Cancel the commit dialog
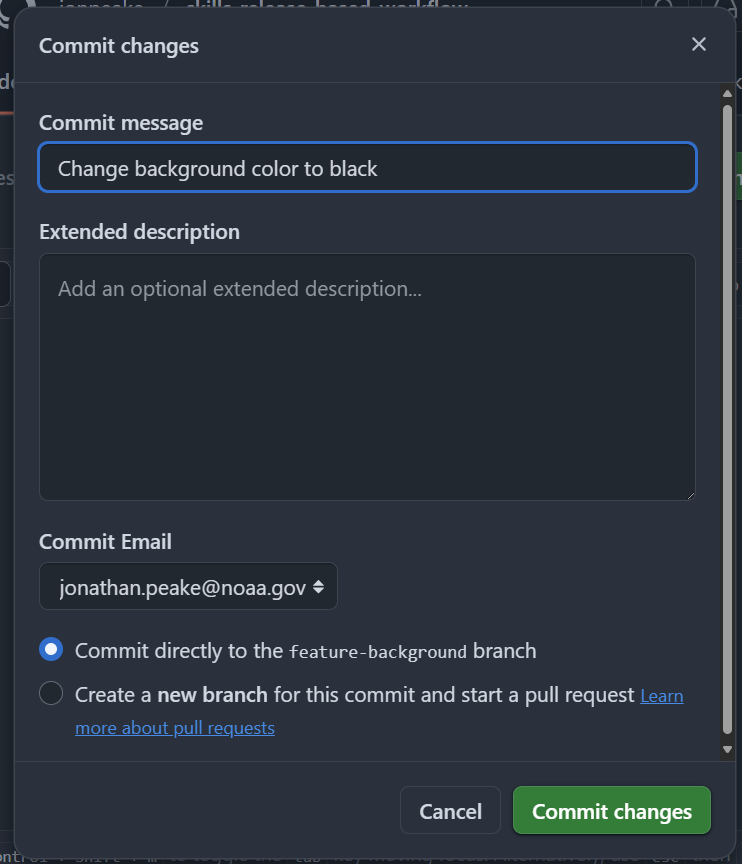Screen dimensions: 742x864 tap(450, 811)
